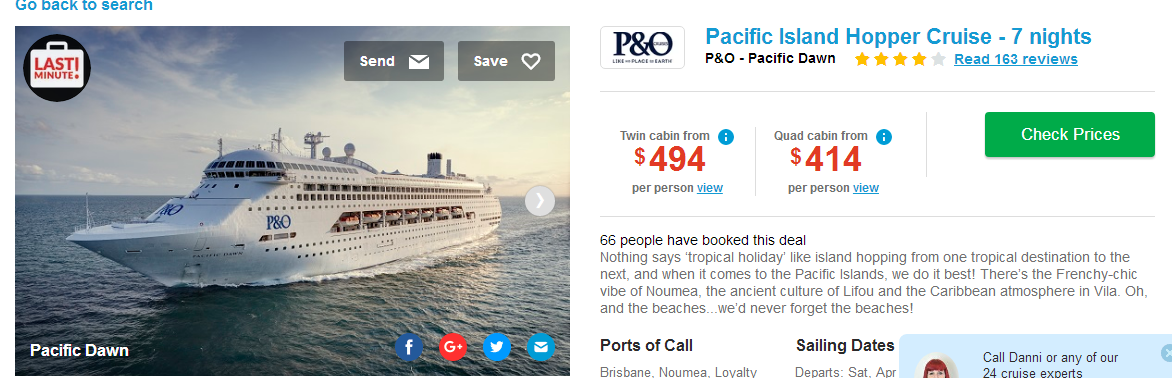View Twin cabin per person pricing
This screenshot has height=378, width=1172.
point(710,188)
